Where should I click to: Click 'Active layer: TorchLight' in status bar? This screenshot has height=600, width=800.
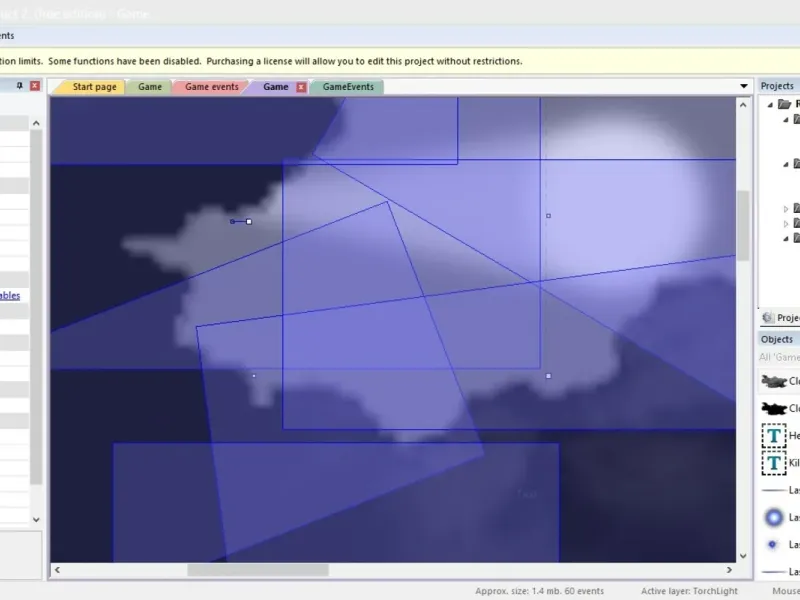coord(689,591)
